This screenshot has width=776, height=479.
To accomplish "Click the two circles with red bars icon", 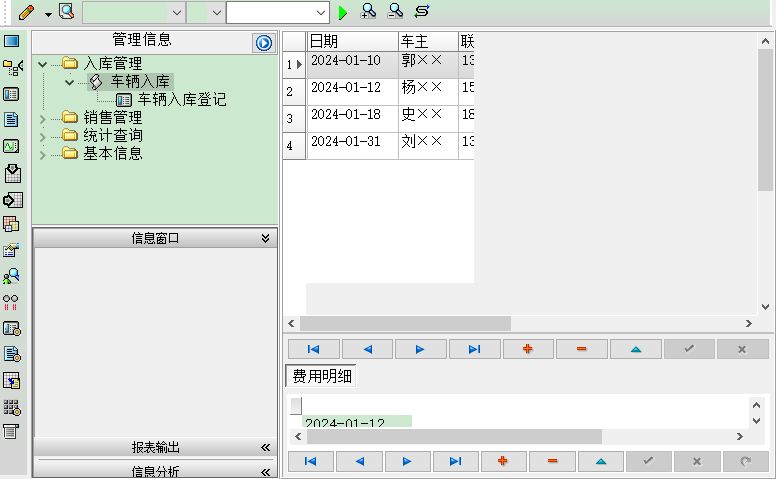I will (x=10, y=302).
